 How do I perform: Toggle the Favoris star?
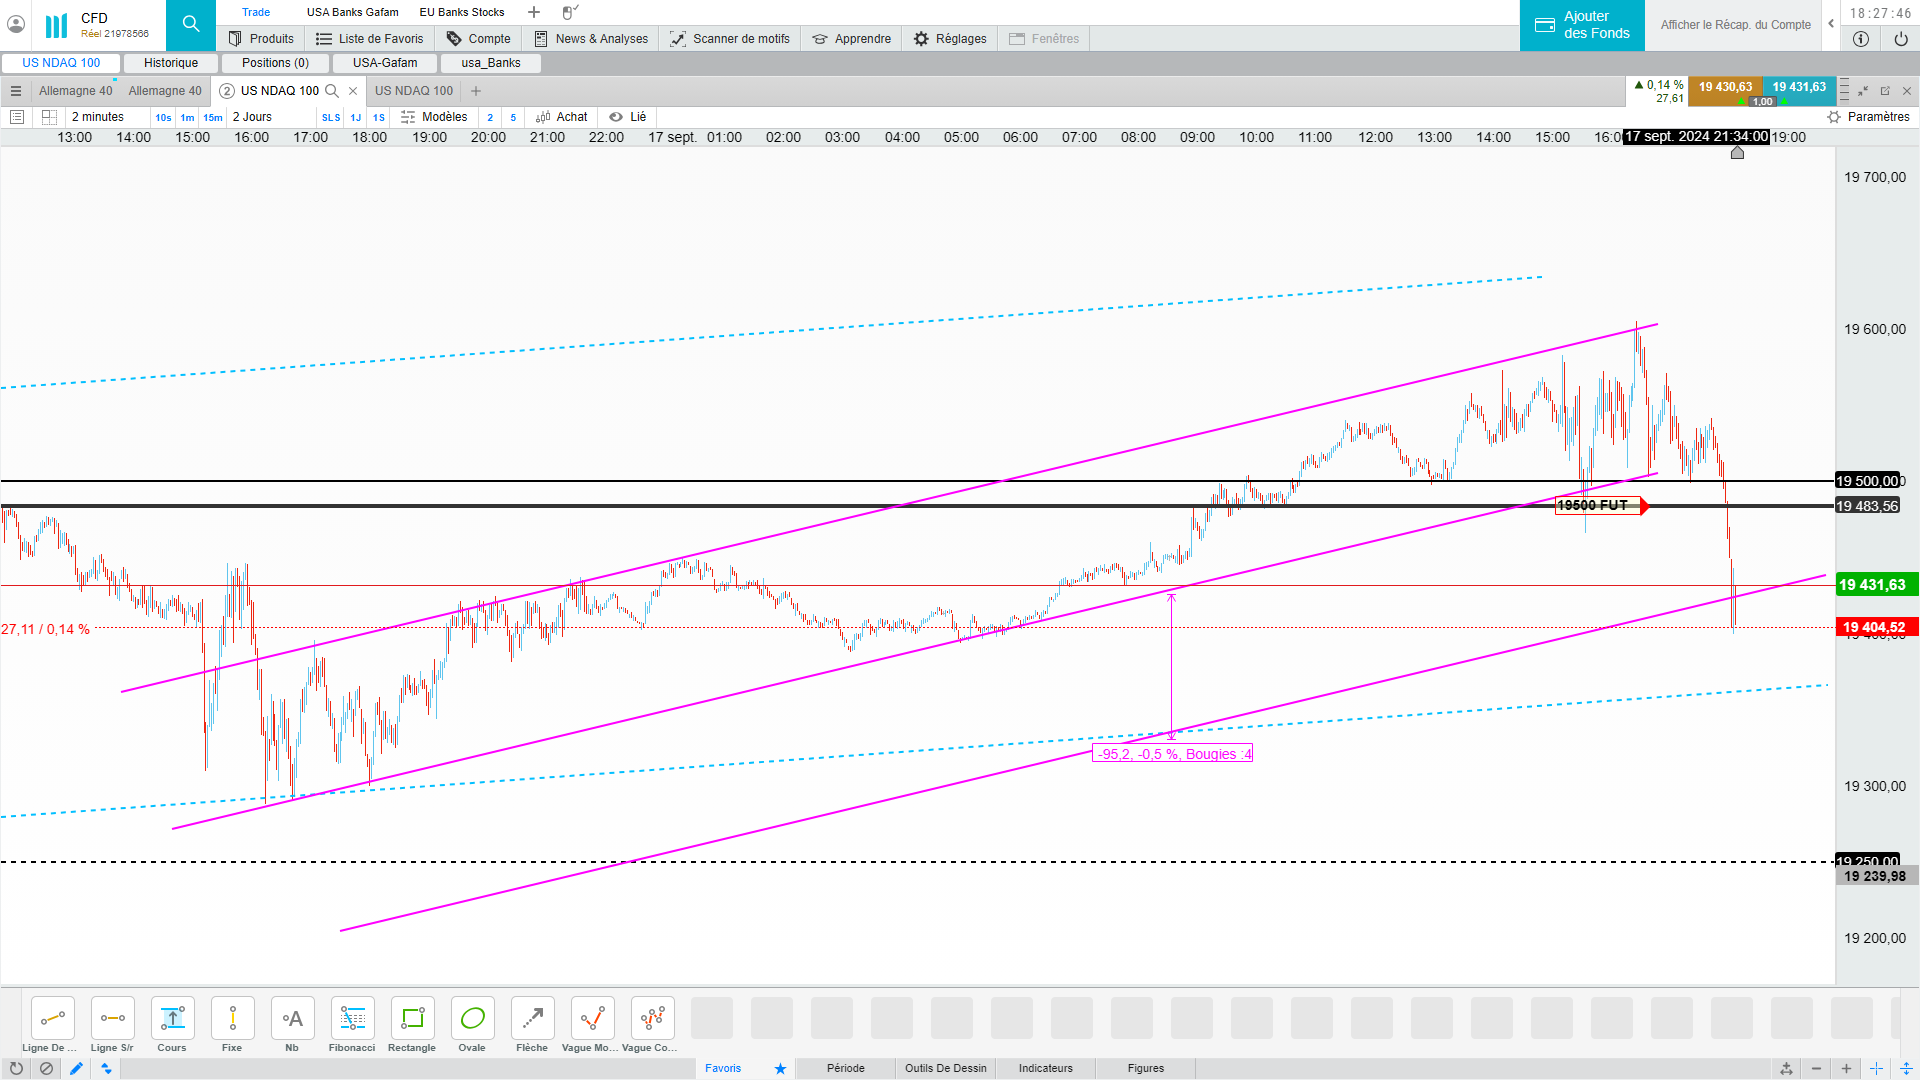click(780, 1068)
